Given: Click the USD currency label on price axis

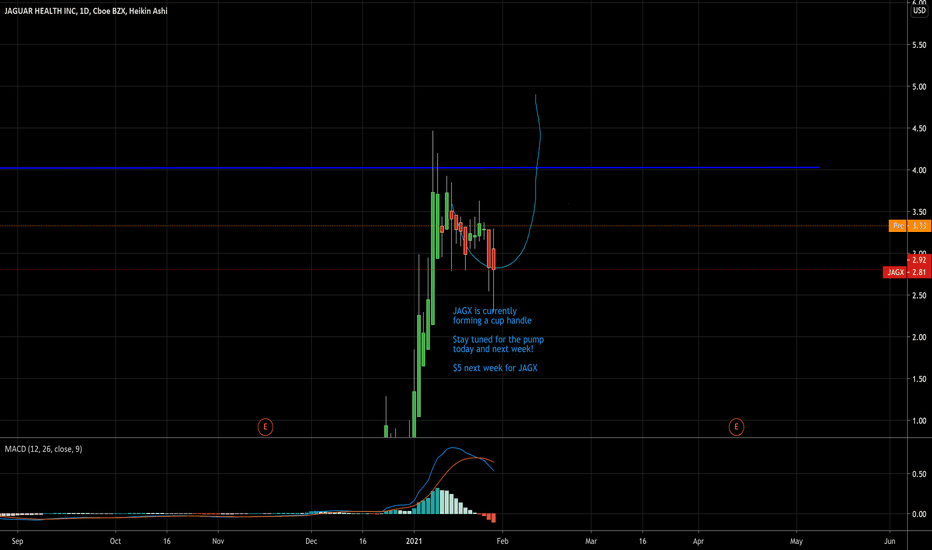Looking at the screenshot, I should [x=919, y=10].
